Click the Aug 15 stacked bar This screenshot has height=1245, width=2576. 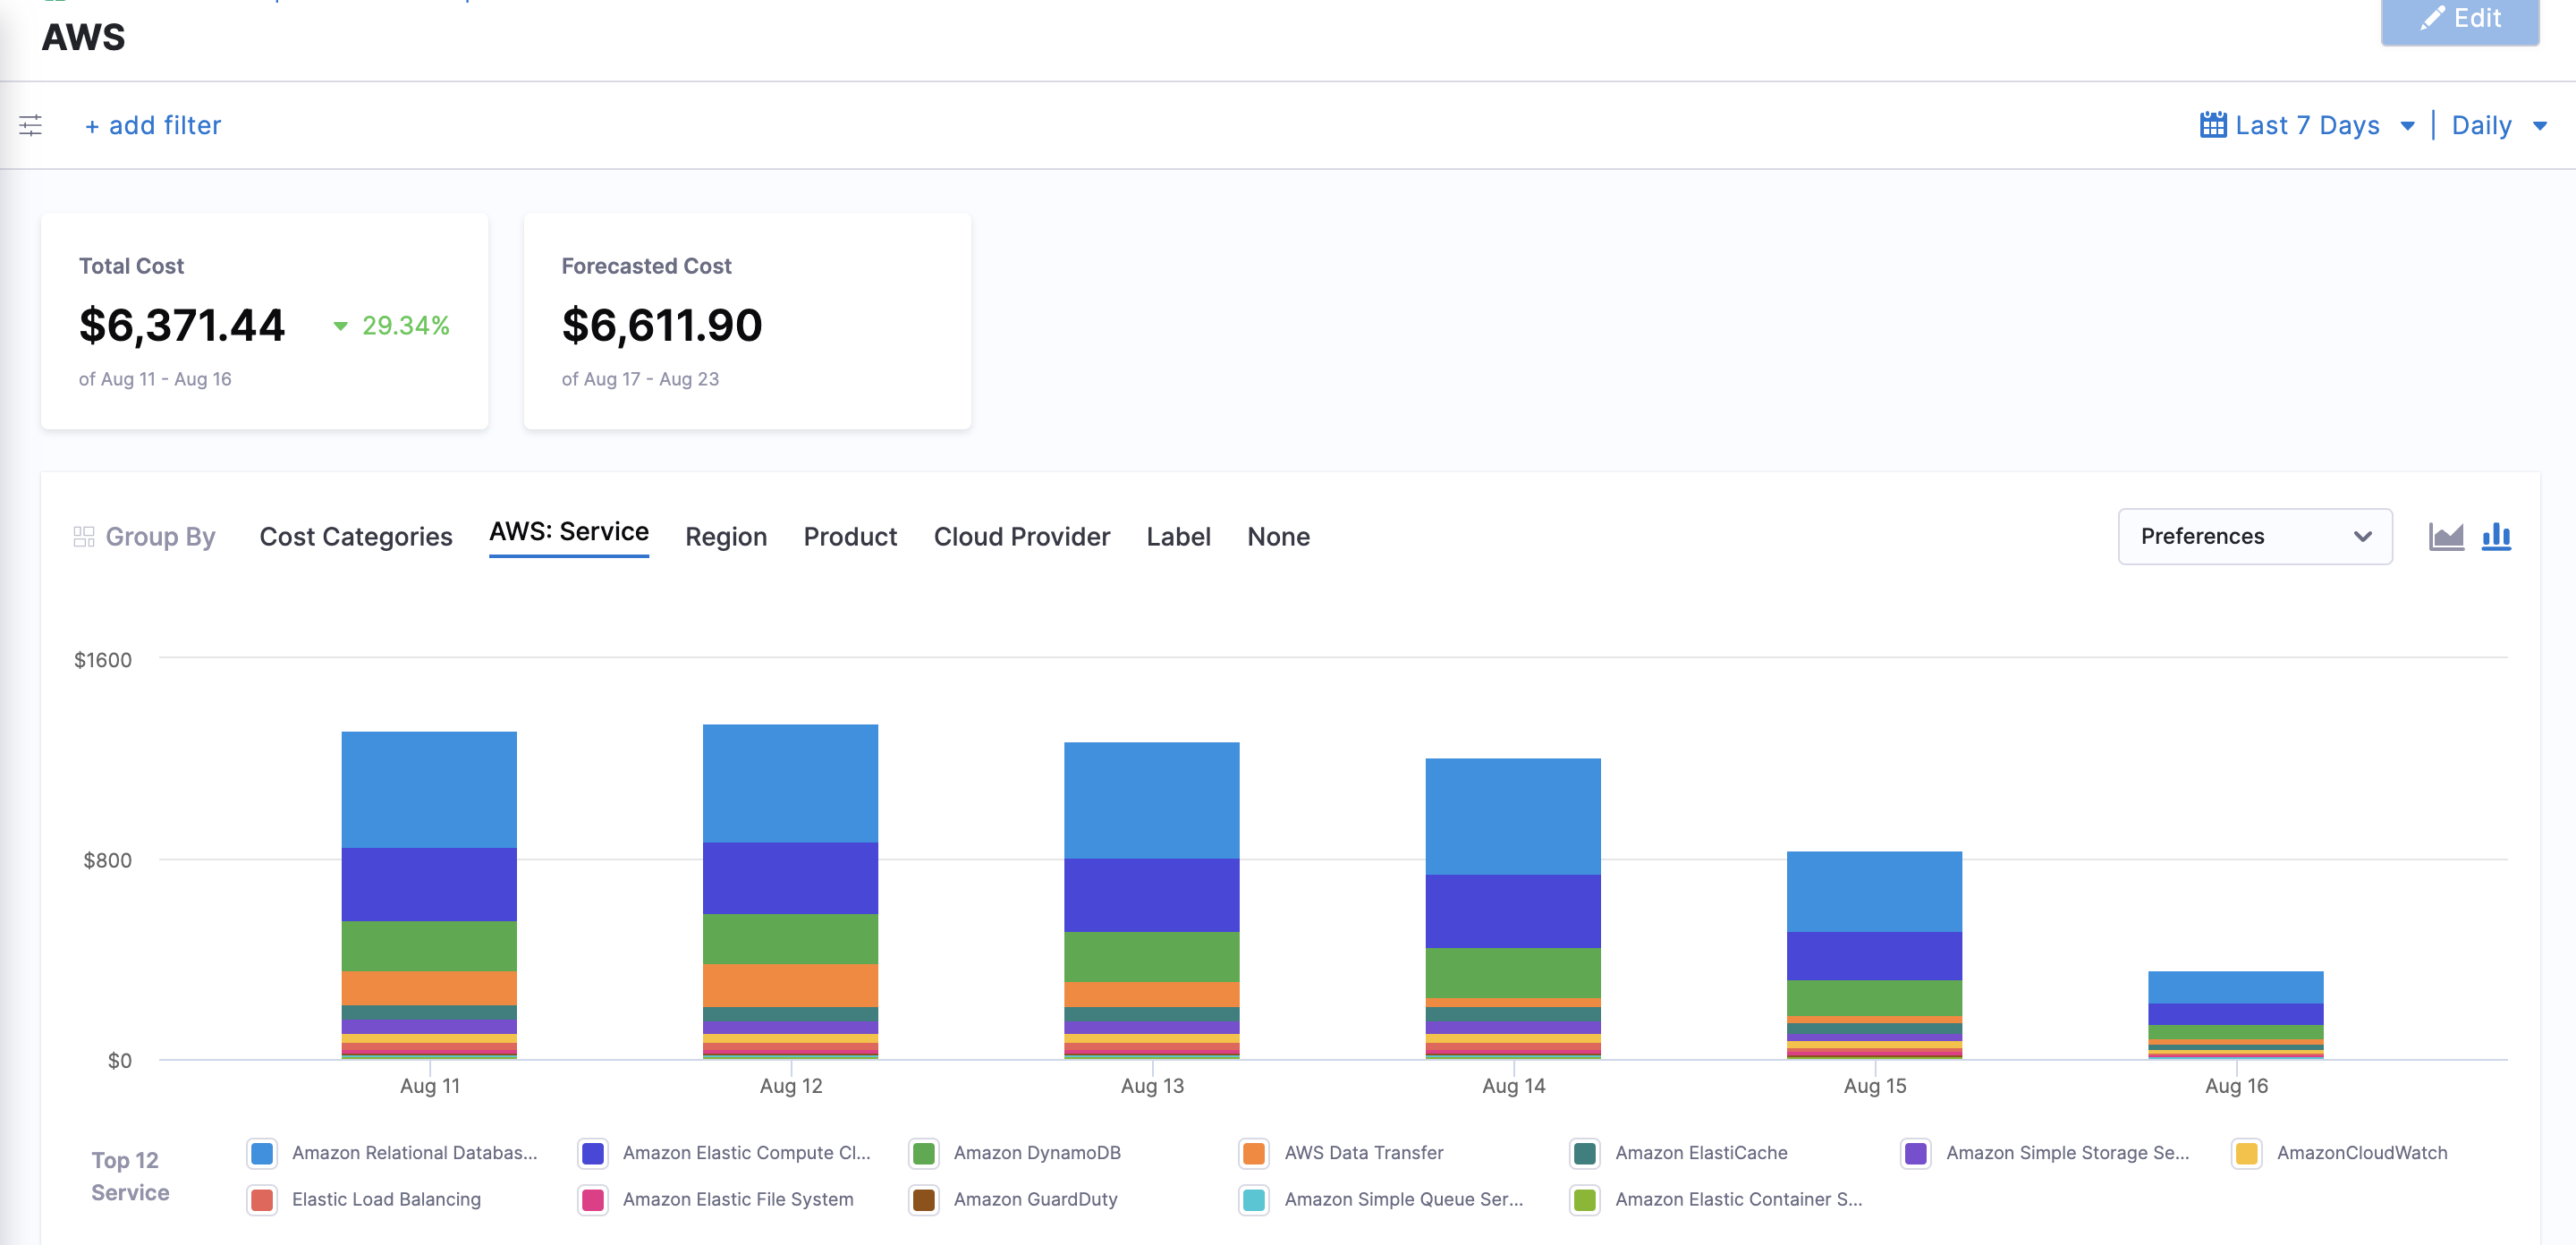coord(1874,955)
